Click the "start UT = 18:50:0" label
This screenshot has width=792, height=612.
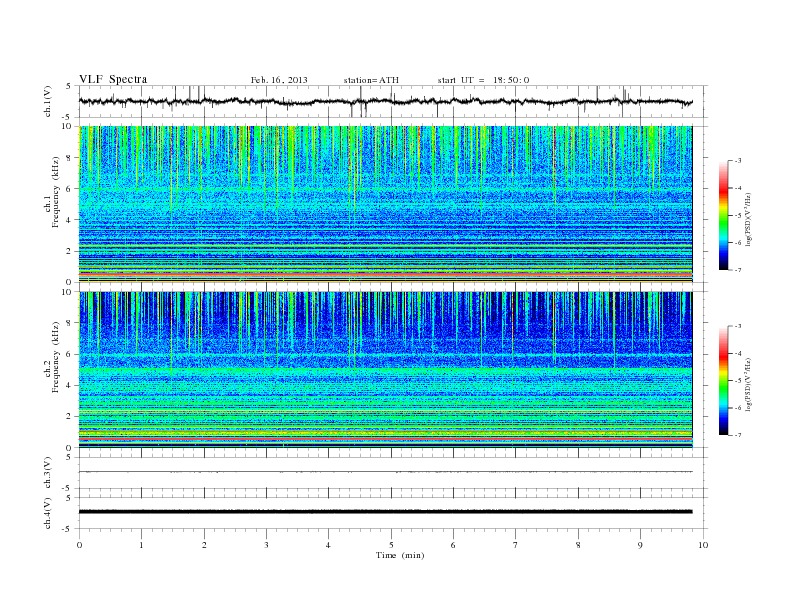(x=483, y=80)
